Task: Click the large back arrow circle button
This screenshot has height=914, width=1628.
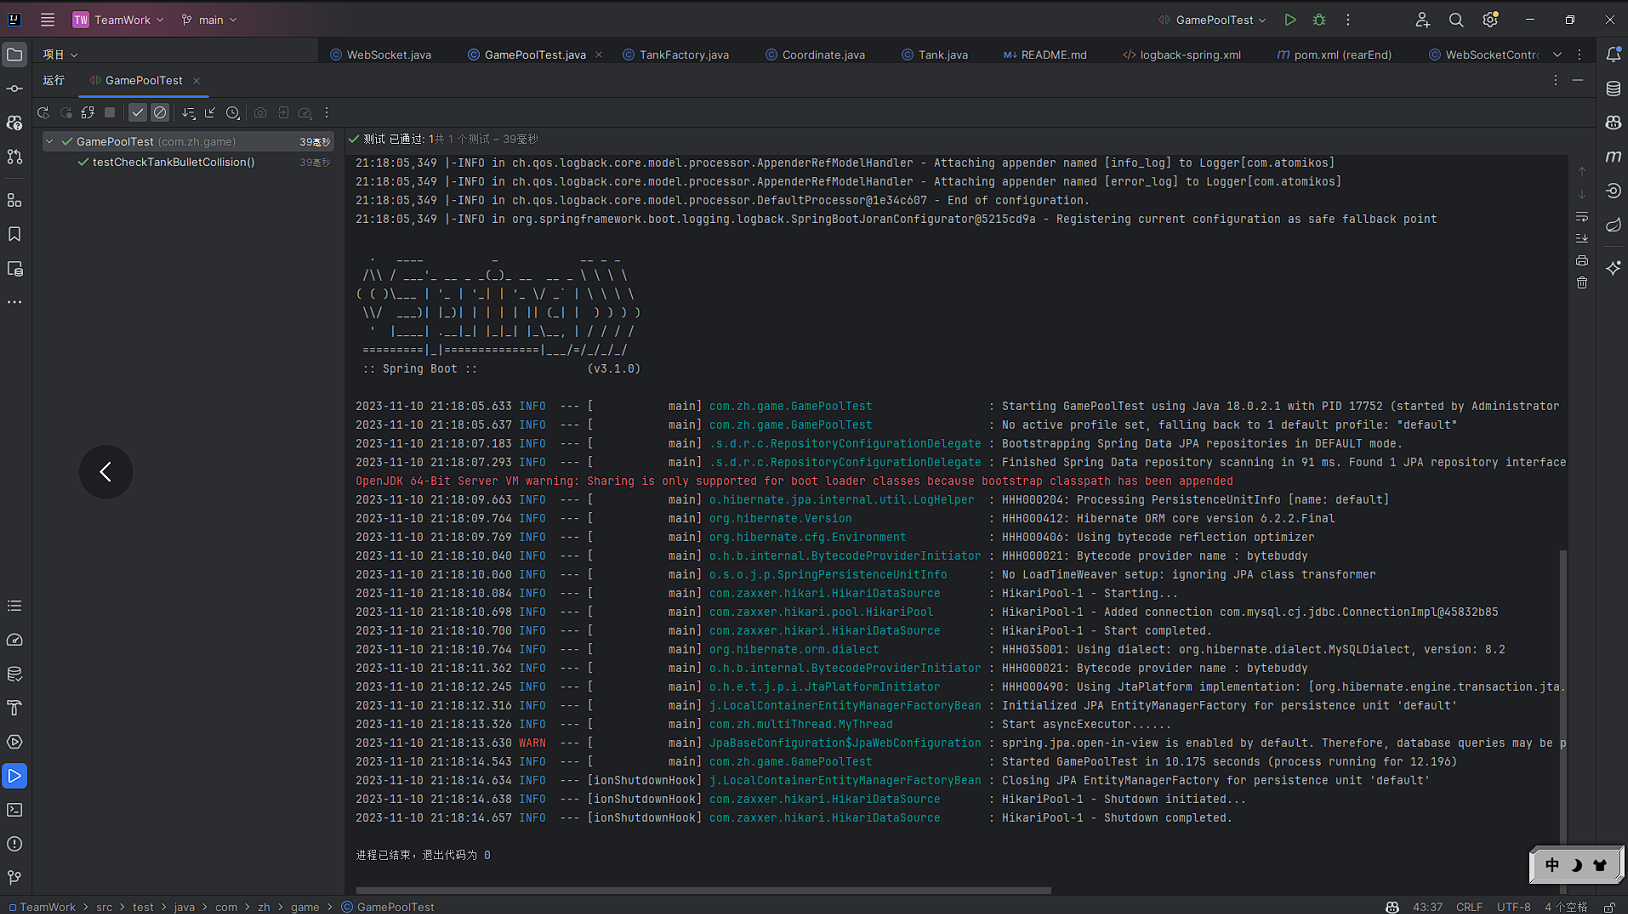Action: 106,472
